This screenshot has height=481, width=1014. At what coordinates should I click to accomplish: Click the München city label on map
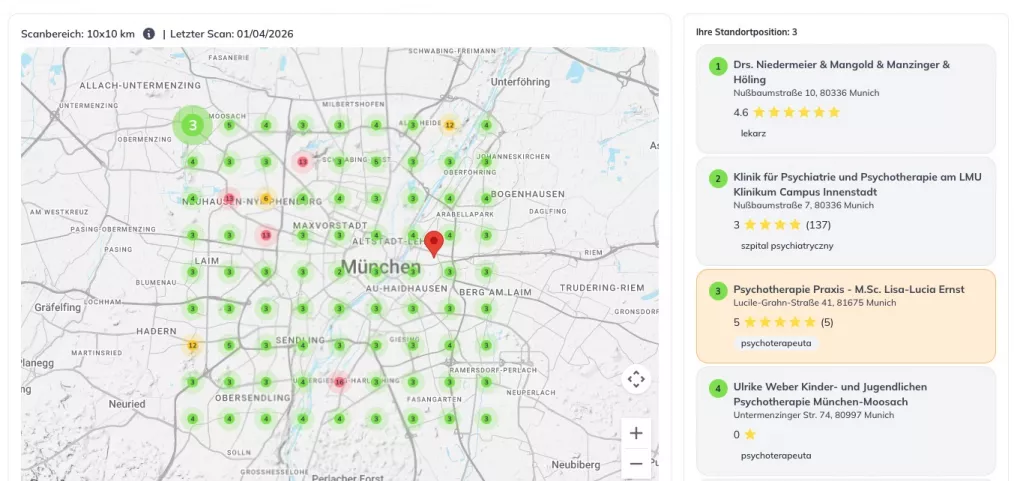coord(381,267)
